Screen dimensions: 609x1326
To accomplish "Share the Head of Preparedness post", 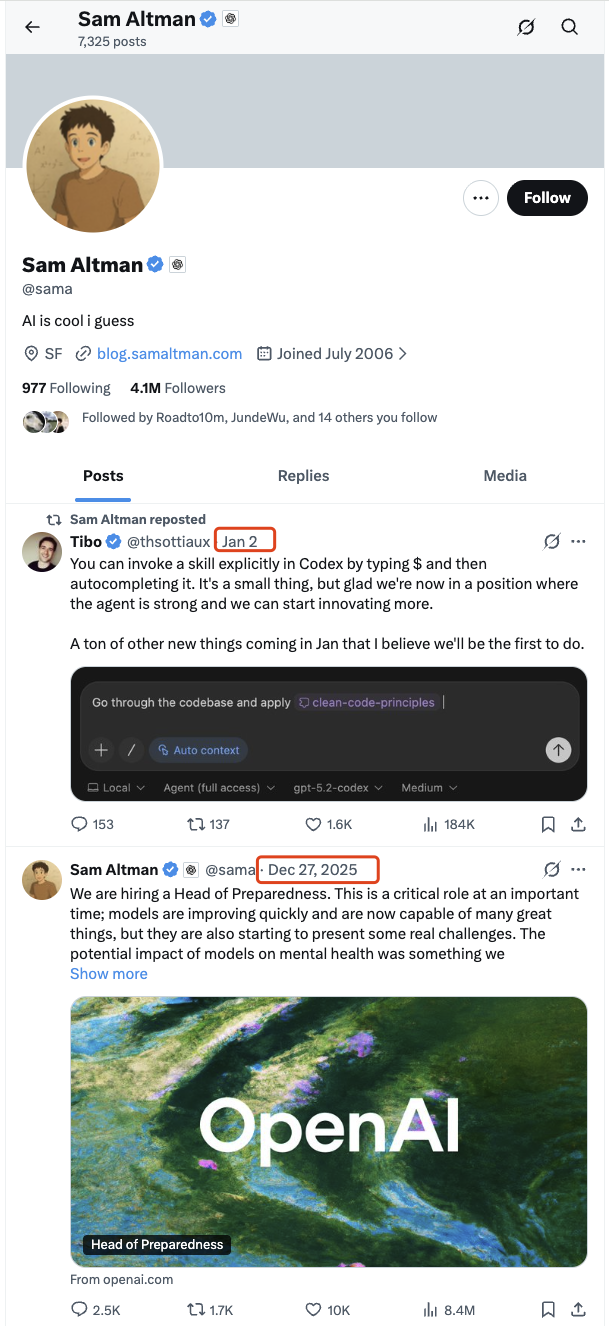I will [x=578, y=1309].
